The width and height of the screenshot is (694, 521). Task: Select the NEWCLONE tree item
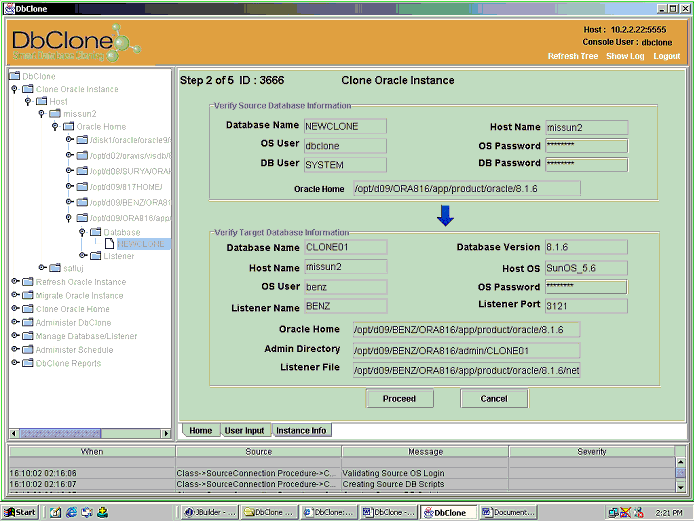(x=142, y=243)
